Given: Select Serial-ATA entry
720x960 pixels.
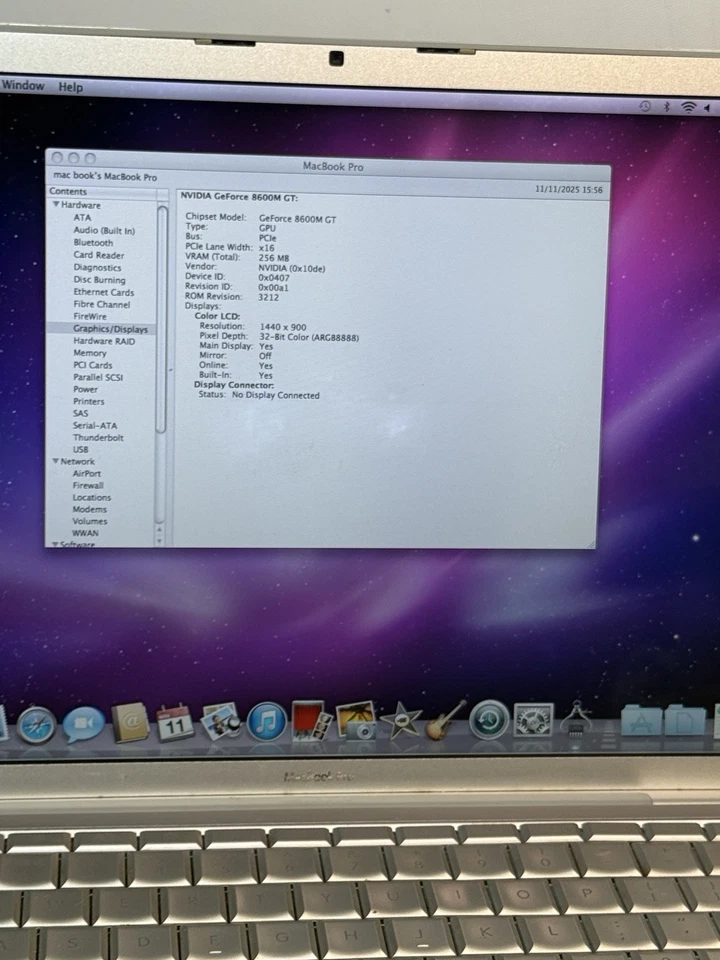Looking at the screenshot, I should click(95, 426).
